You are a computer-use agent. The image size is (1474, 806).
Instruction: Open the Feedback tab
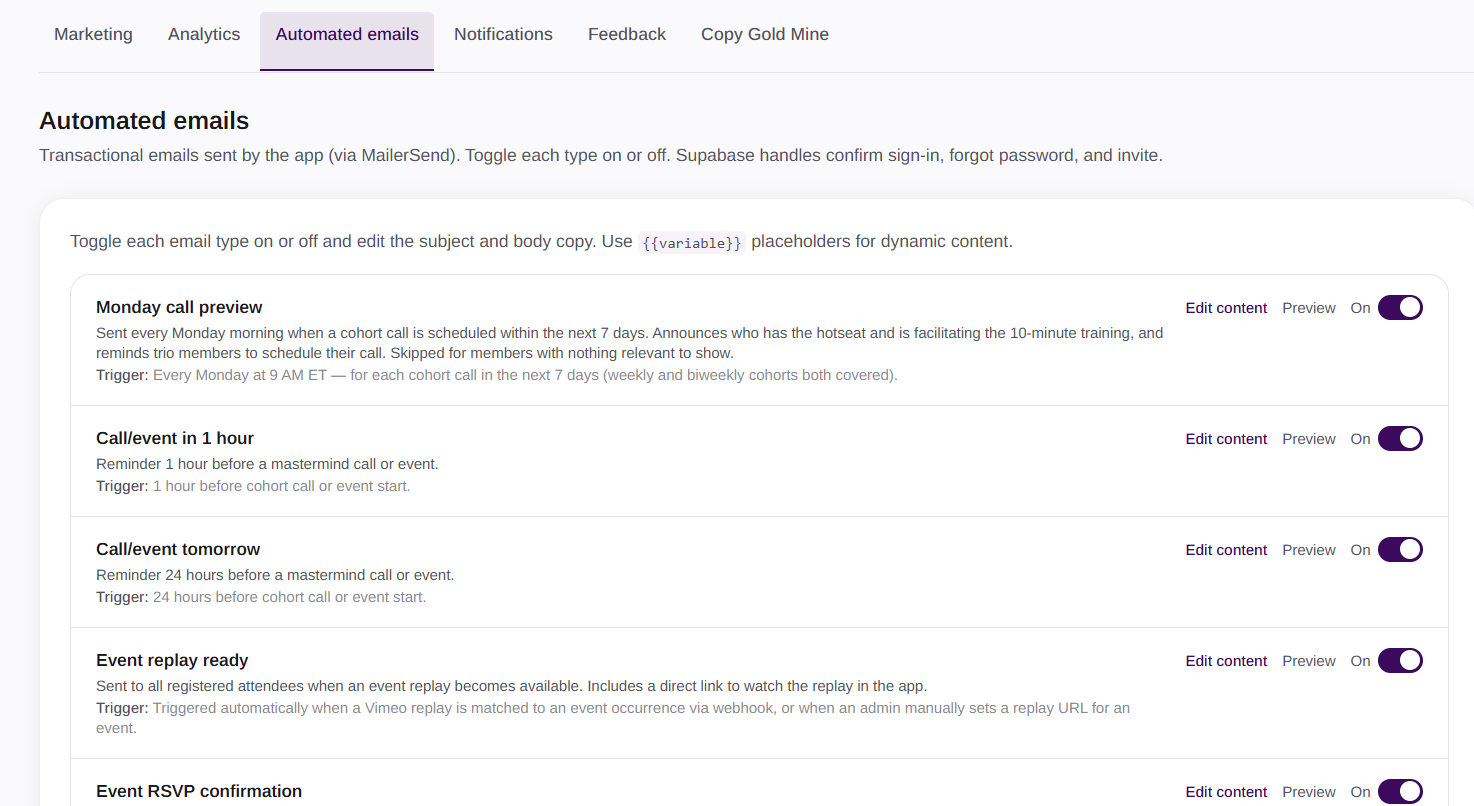pyautogui.click(x=627, y=35)
